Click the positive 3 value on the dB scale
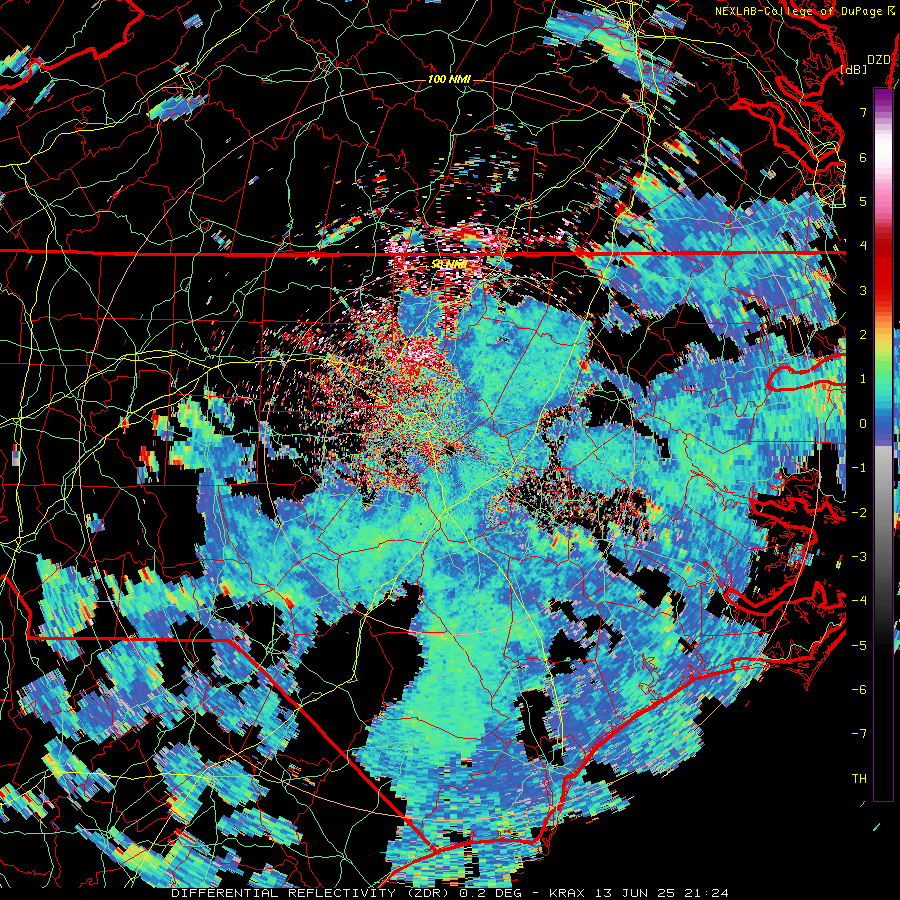This screenshot has height=900, width=900. point(863,290)
